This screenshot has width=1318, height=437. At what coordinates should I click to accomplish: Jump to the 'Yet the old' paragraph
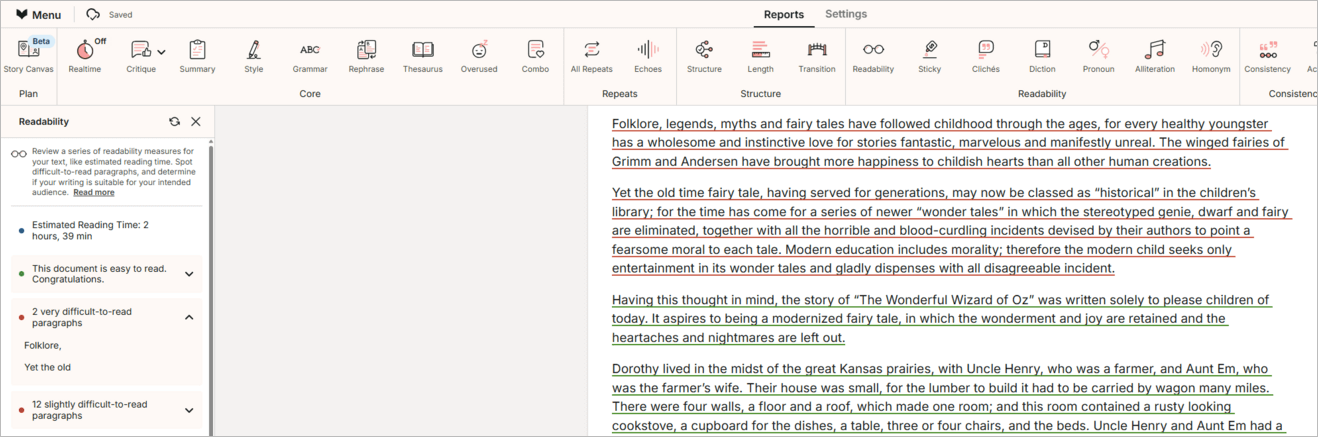point(47,367)
